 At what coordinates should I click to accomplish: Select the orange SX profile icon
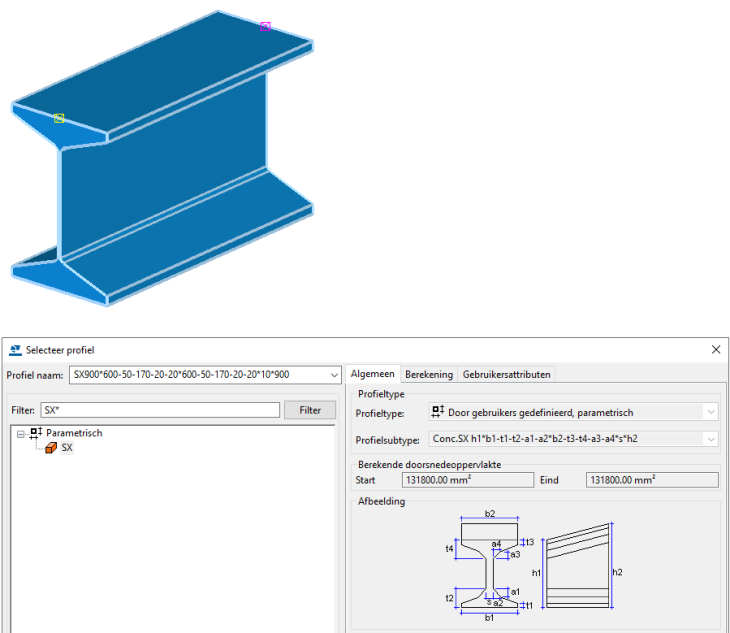tap(49, 448)
